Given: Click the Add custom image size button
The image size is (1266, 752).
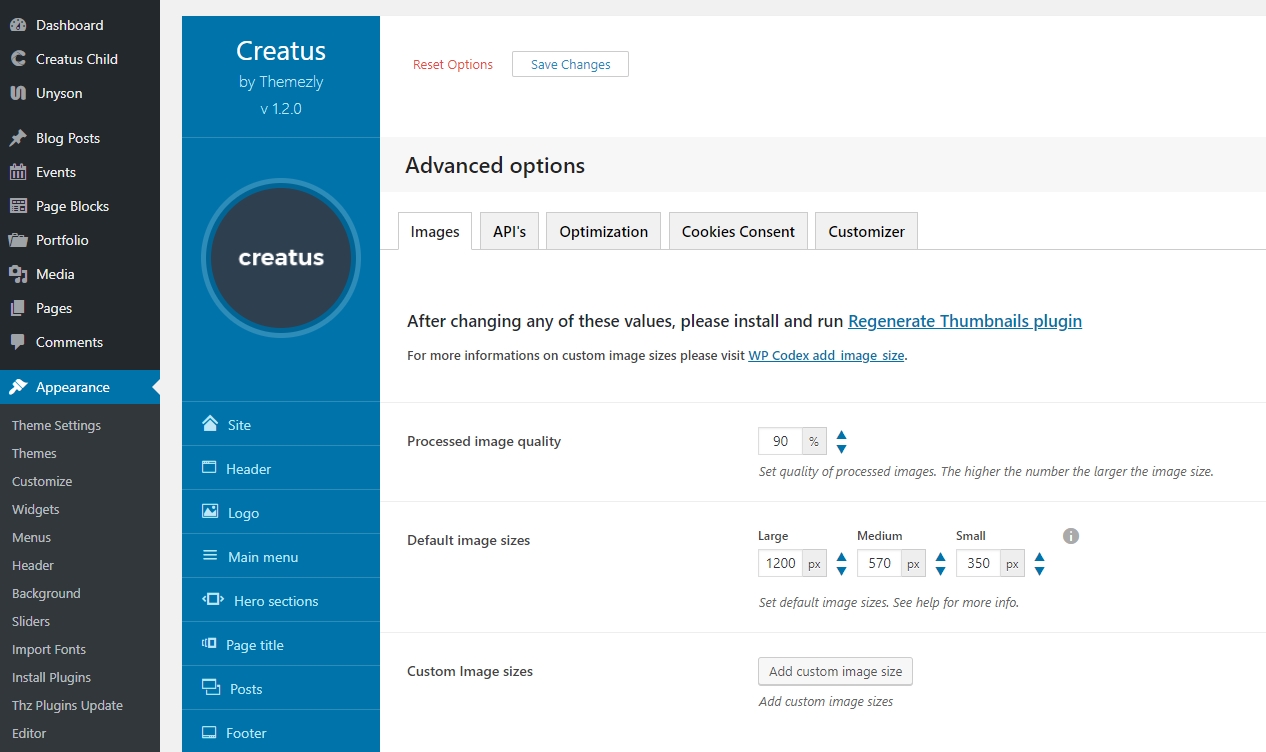Looking at the screenshot, I should [x=835, y=671].
